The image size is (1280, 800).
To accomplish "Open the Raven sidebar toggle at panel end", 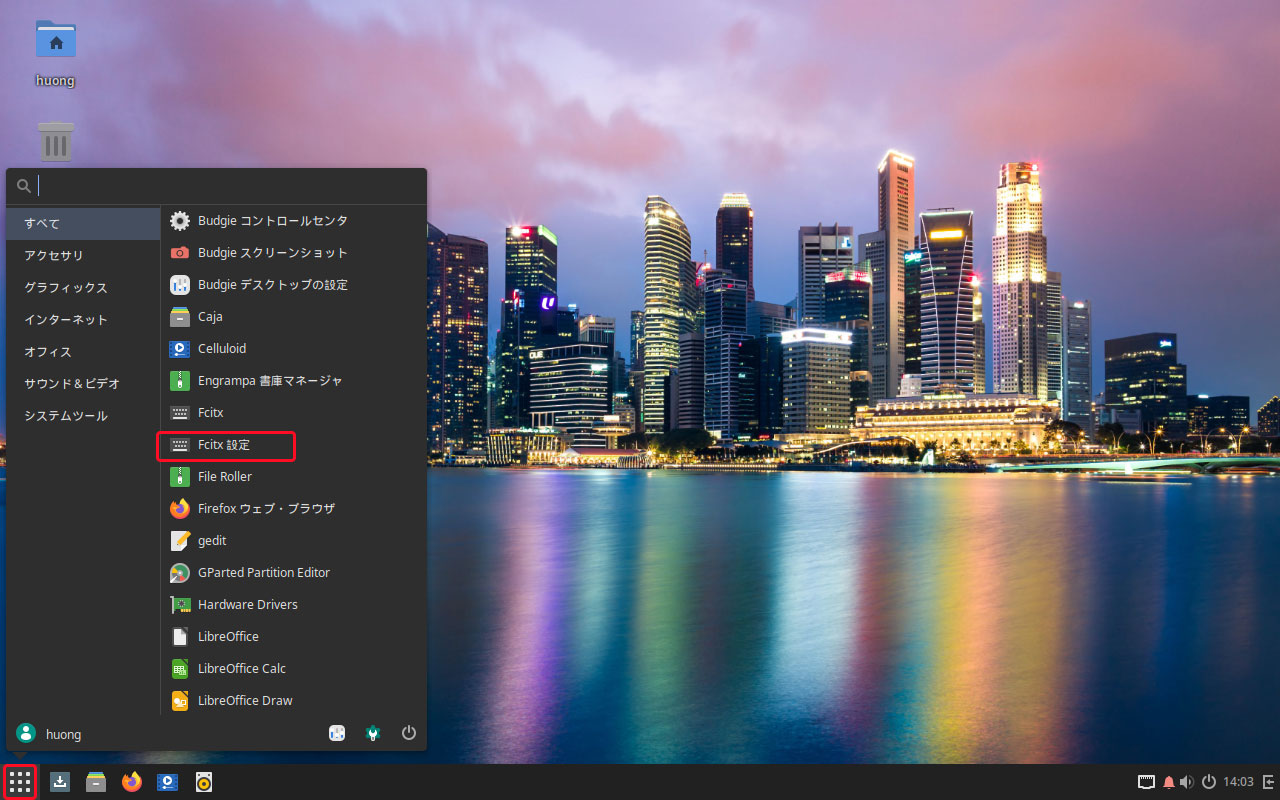I will click(1268, 782).
